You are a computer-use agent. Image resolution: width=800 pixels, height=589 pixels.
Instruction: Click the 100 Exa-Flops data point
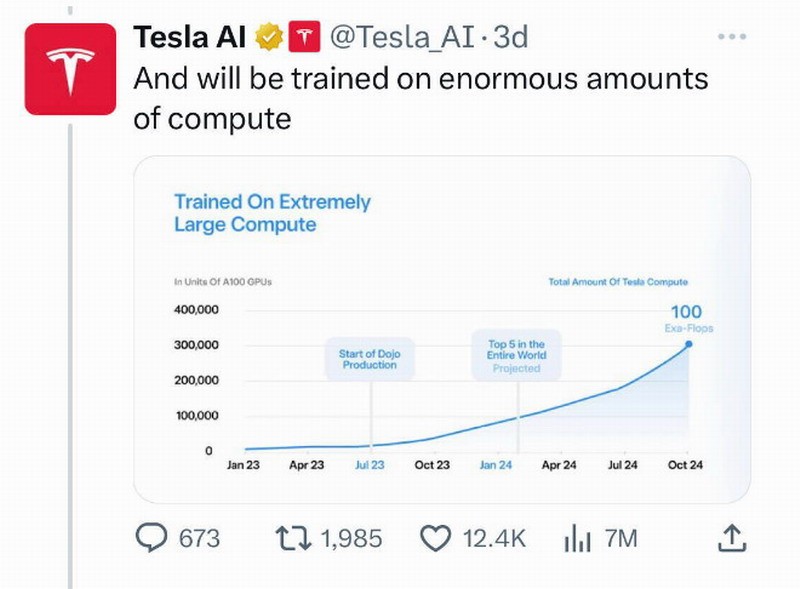[689, 343]
